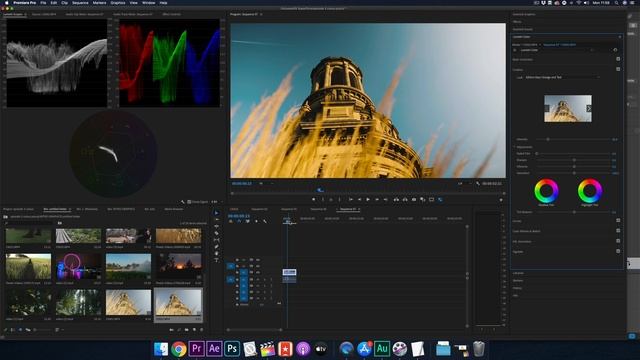
Task: Click the Extract button in Program monitor
Action: [x=405, y=200]
